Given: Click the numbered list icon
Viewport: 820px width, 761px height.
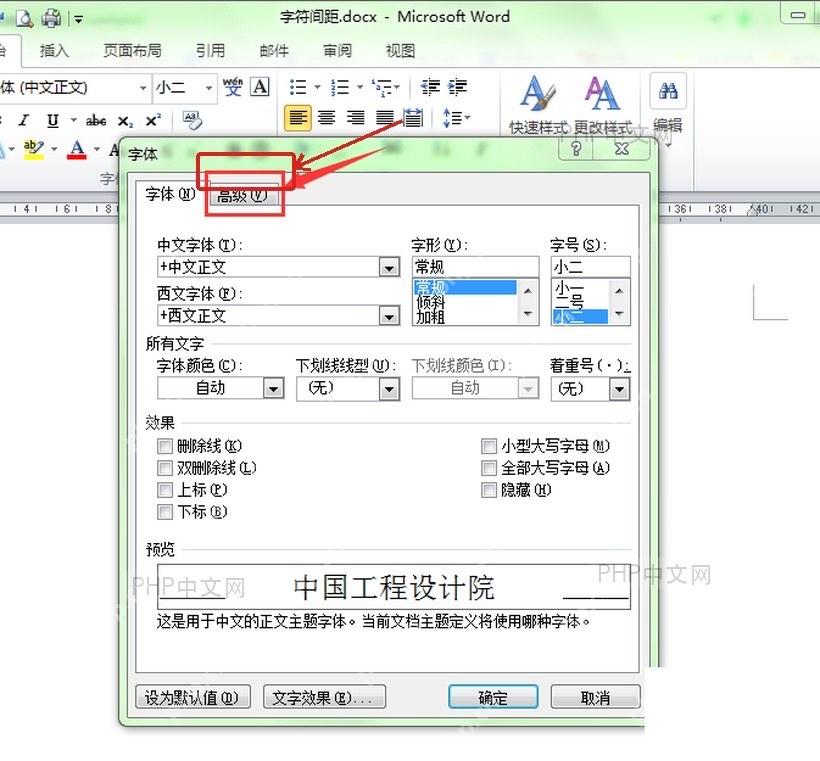Looking at the screenshot, I should [x=340, y=87].
